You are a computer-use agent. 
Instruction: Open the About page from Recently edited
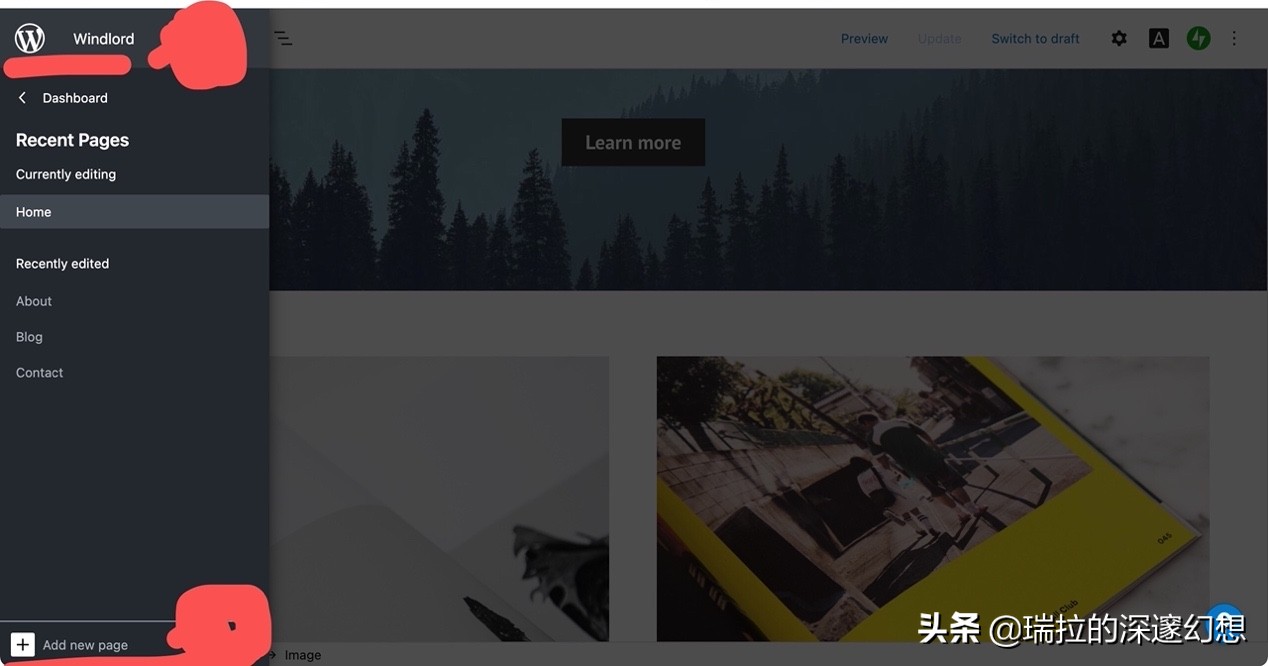pos(33,300)
